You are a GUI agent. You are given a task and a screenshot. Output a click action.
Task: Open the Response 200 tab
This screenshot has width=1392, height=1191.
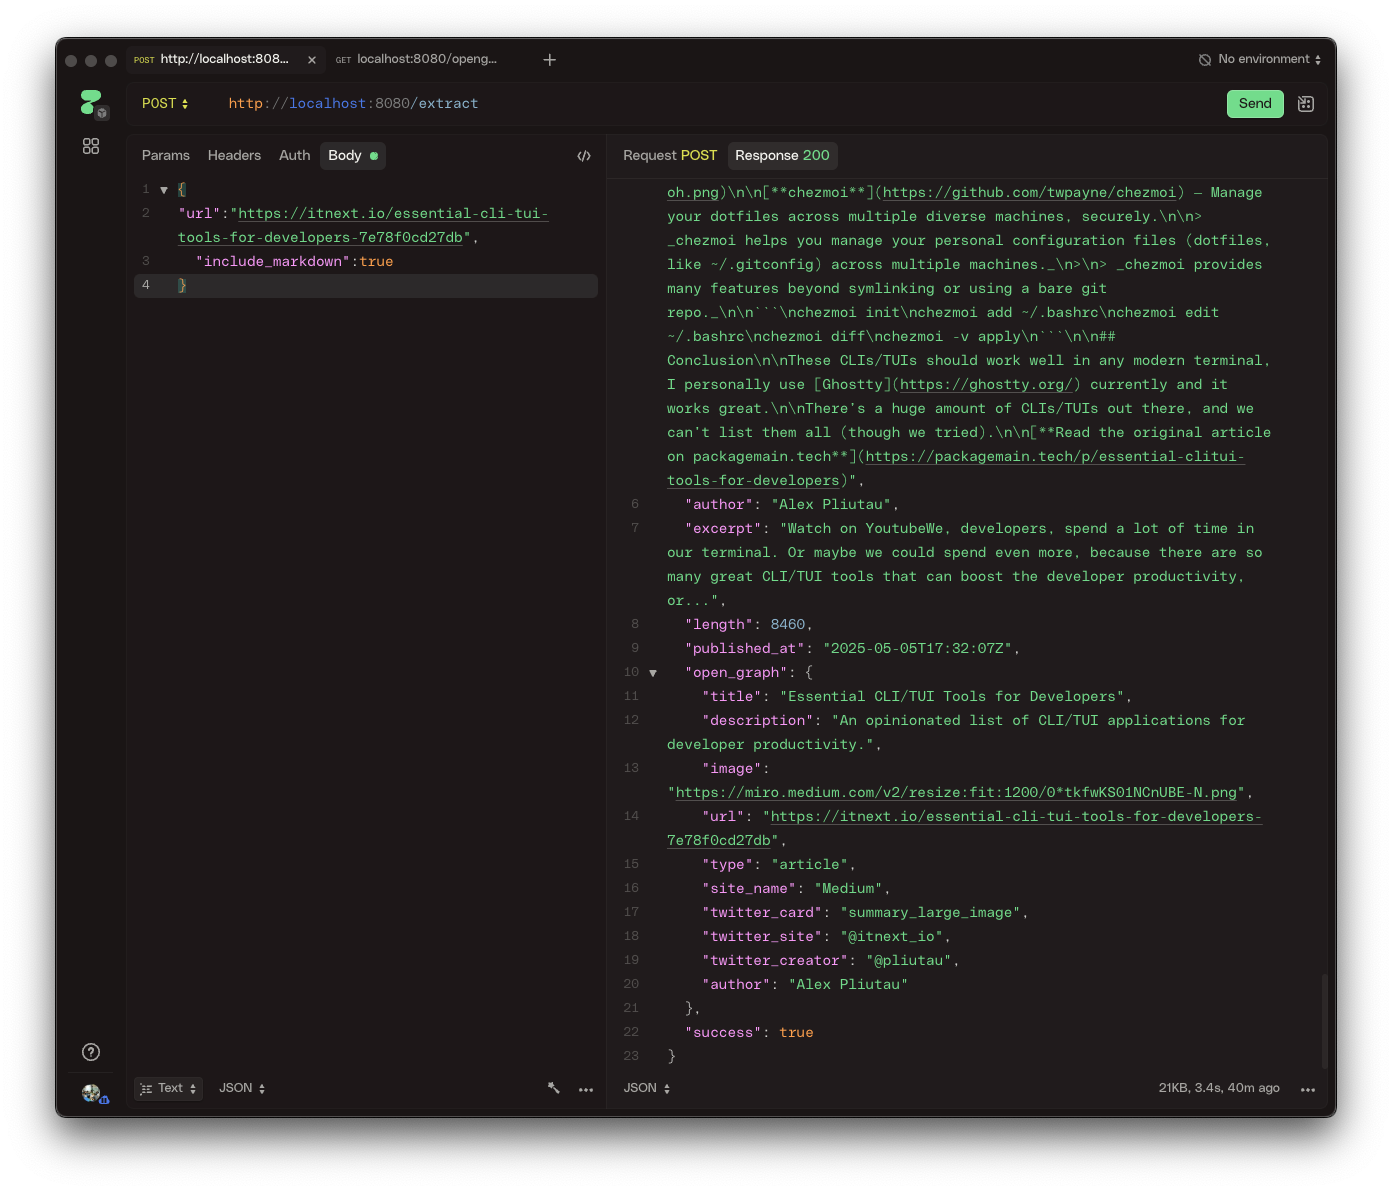tap(782, 155)
